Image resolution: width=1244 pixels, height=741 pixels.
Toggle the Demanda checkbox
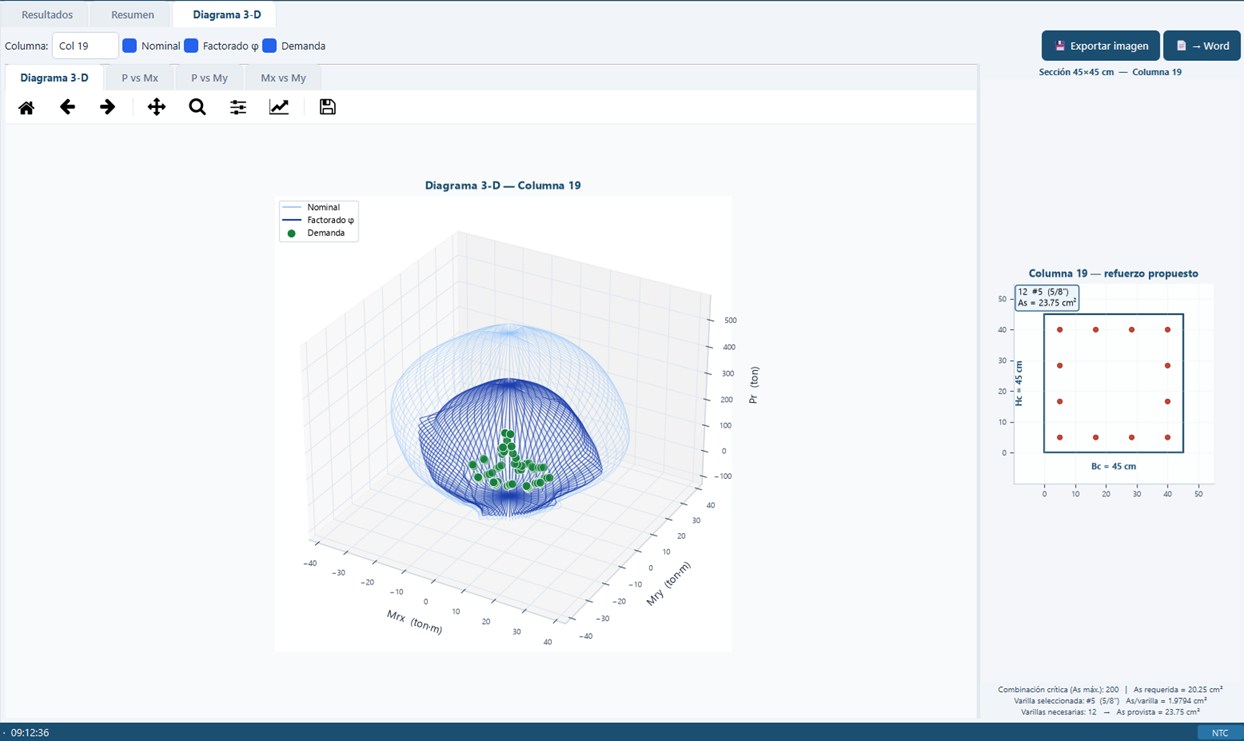coord(269,46)
